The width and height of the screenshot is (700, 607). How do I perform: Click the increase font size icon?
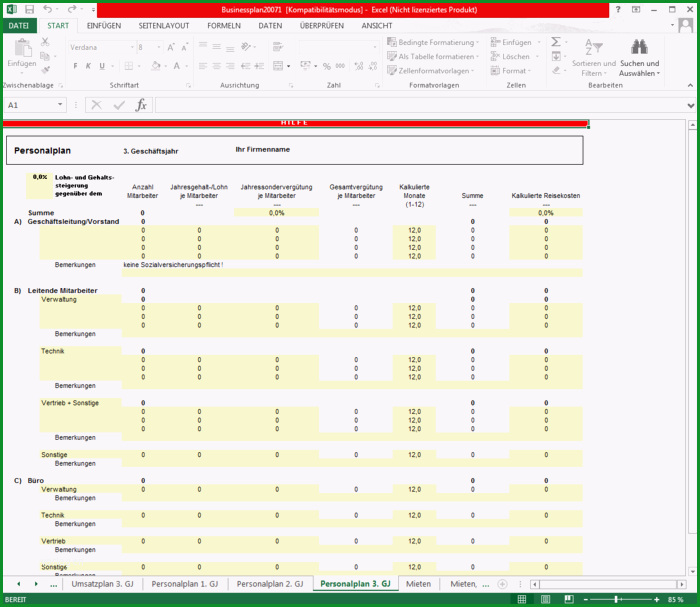tap(171, 47)
